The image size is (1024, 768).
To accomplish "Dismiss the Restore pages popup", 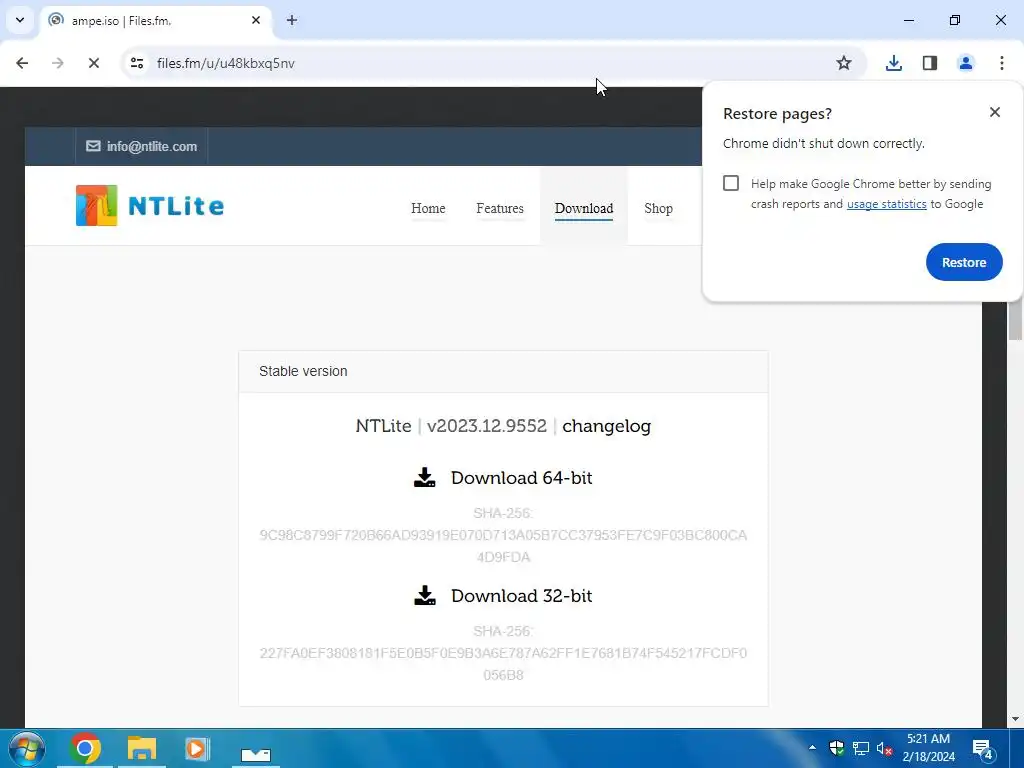I will pos(995,112).
